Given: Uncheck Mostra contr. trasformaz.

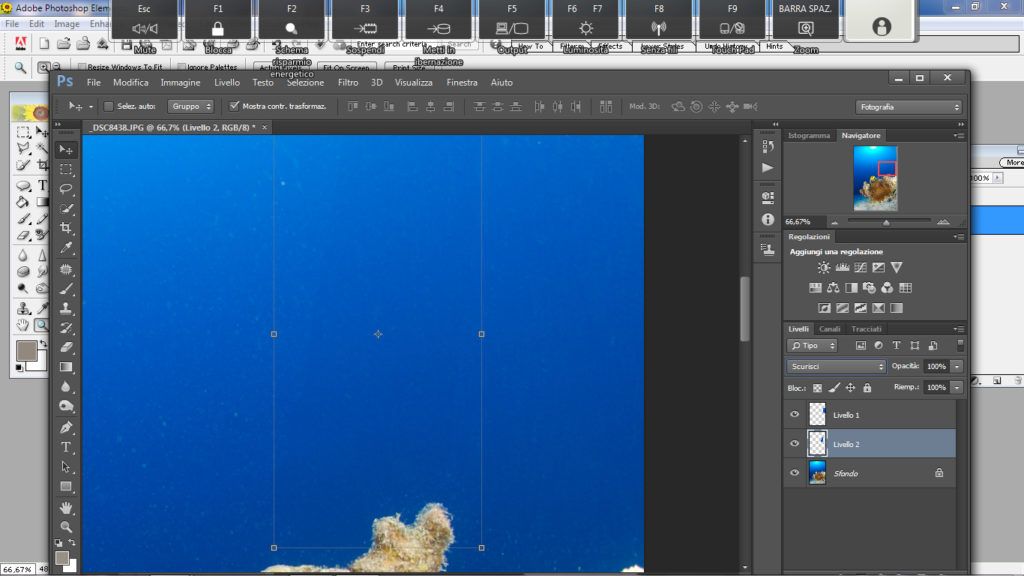Looking at the screenshot, I should pos(234,106).
